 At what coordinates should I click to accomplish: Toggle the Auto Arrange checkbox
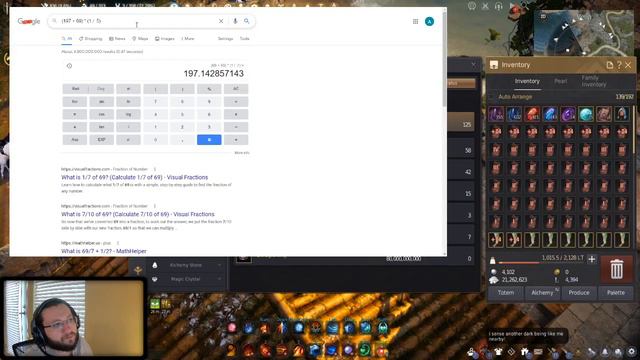(x=492, y=97)
